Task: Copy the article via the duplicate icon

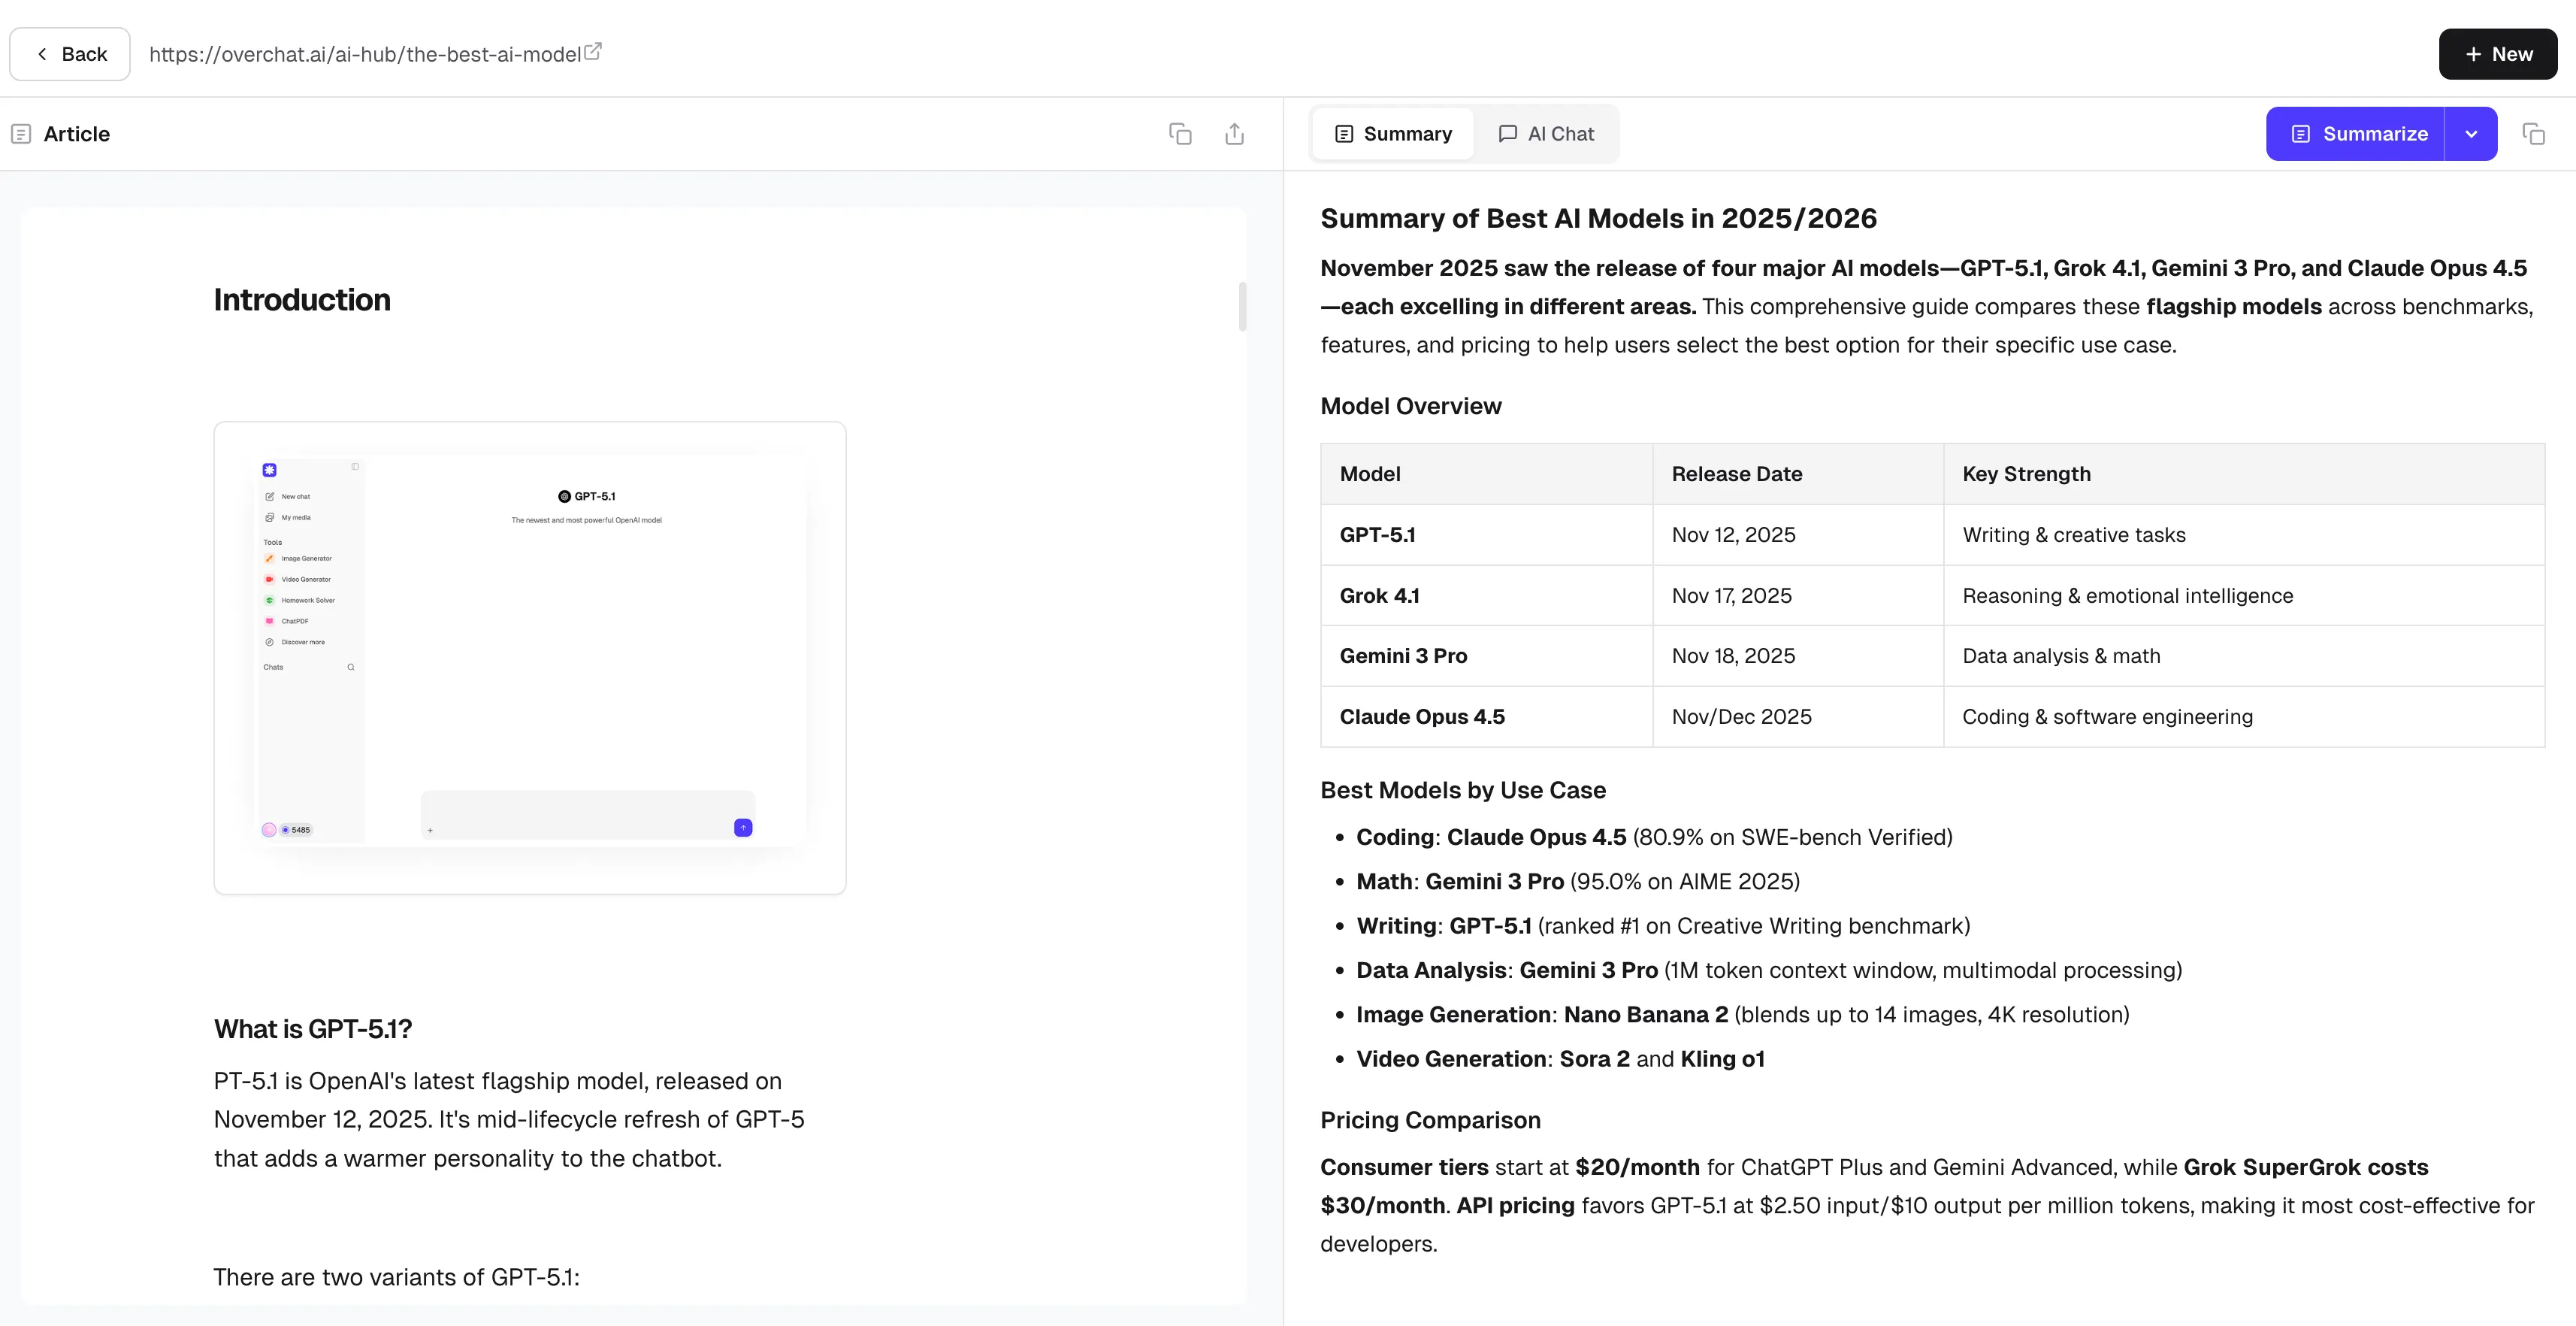Action: 1180,133
